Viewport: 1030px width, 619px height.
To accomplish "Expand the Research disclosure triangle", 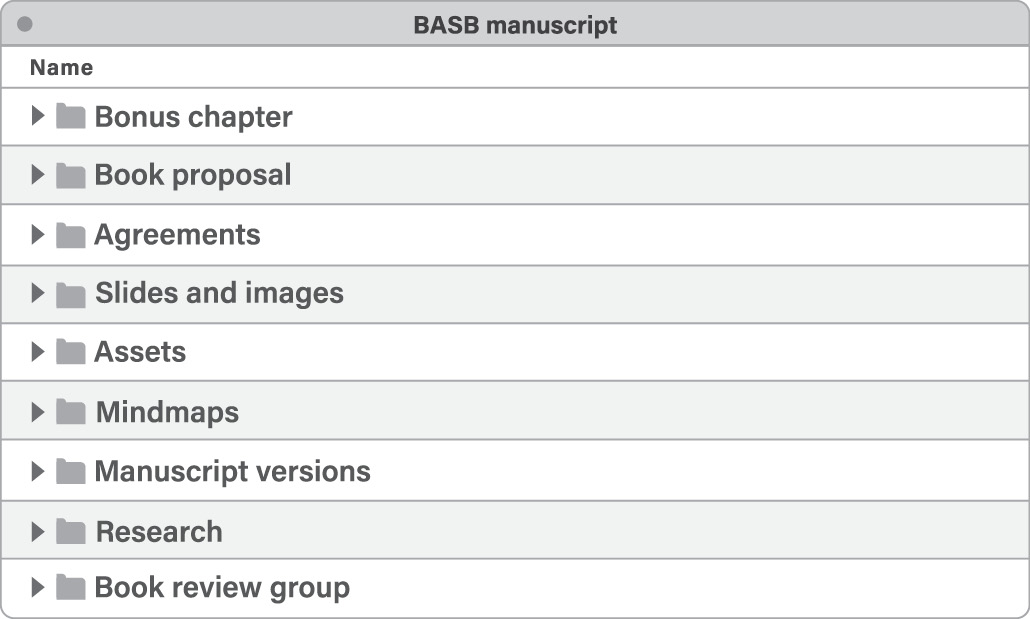I will tap(38, 530).
